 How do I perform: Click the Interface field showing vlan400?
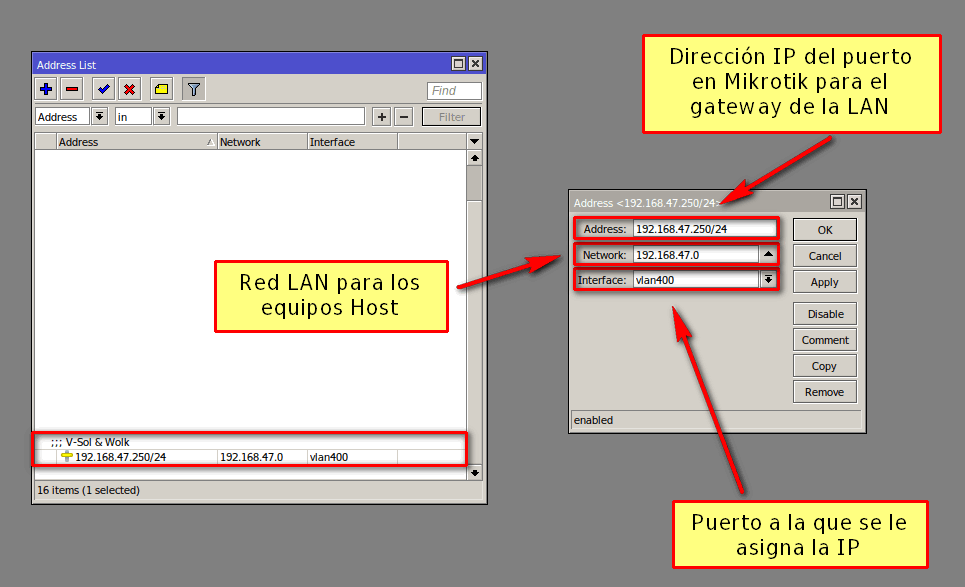tap(696, 280)
